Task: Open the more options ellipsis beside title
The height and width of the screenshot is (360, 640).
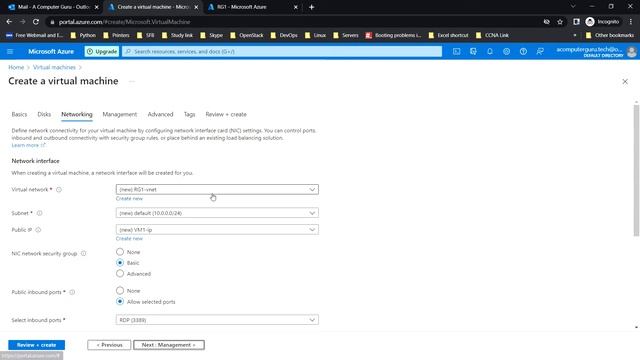Action: pyautogui.click(x=131, y=81)
